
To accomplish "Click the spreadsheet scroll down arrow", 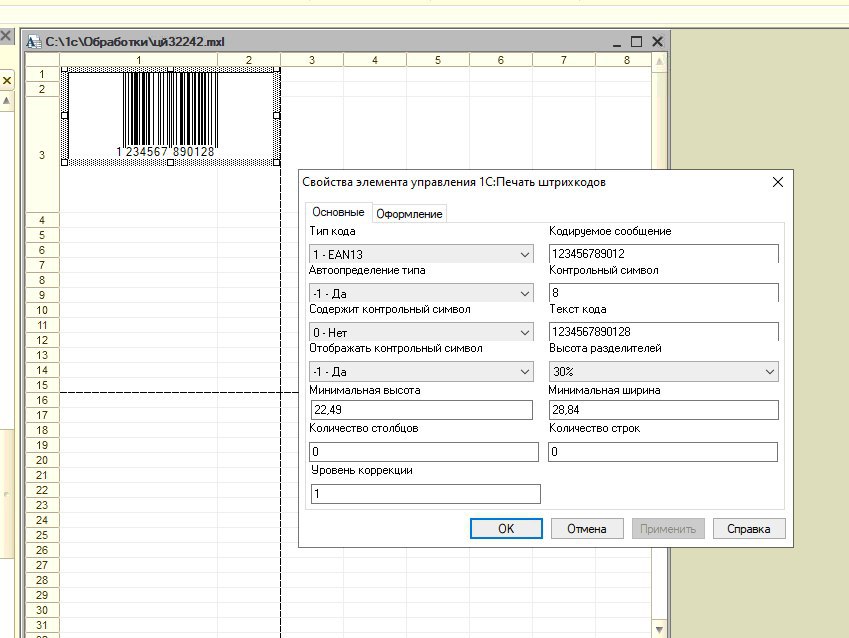I will pos(659,629).
